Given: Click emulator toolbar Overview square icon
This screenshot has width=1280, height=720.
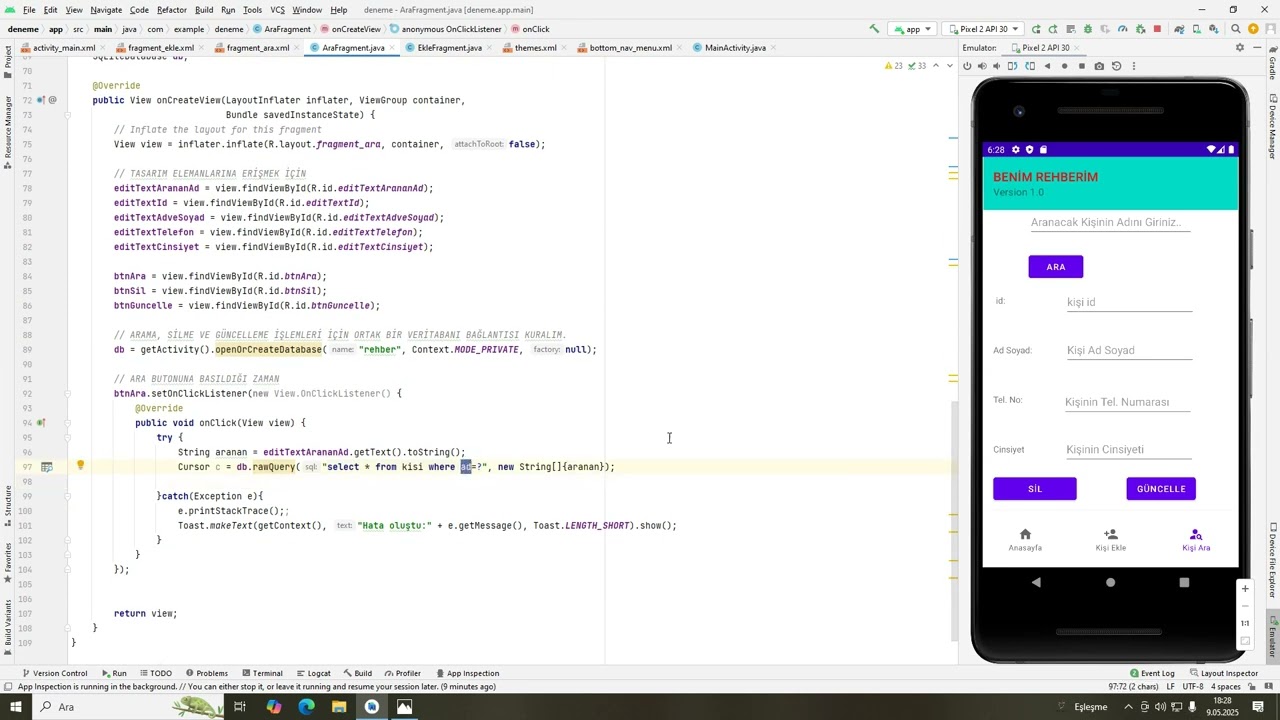Looking at the screenshot, I should click(1081, 66).
